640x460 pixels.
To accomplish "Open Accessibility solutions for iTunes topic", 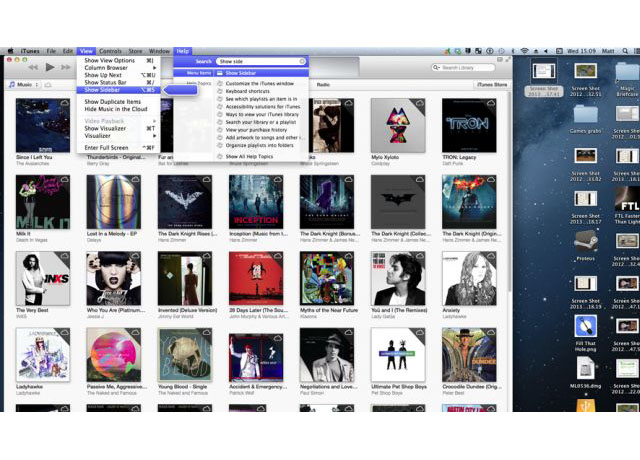I will tap(263, 107).
